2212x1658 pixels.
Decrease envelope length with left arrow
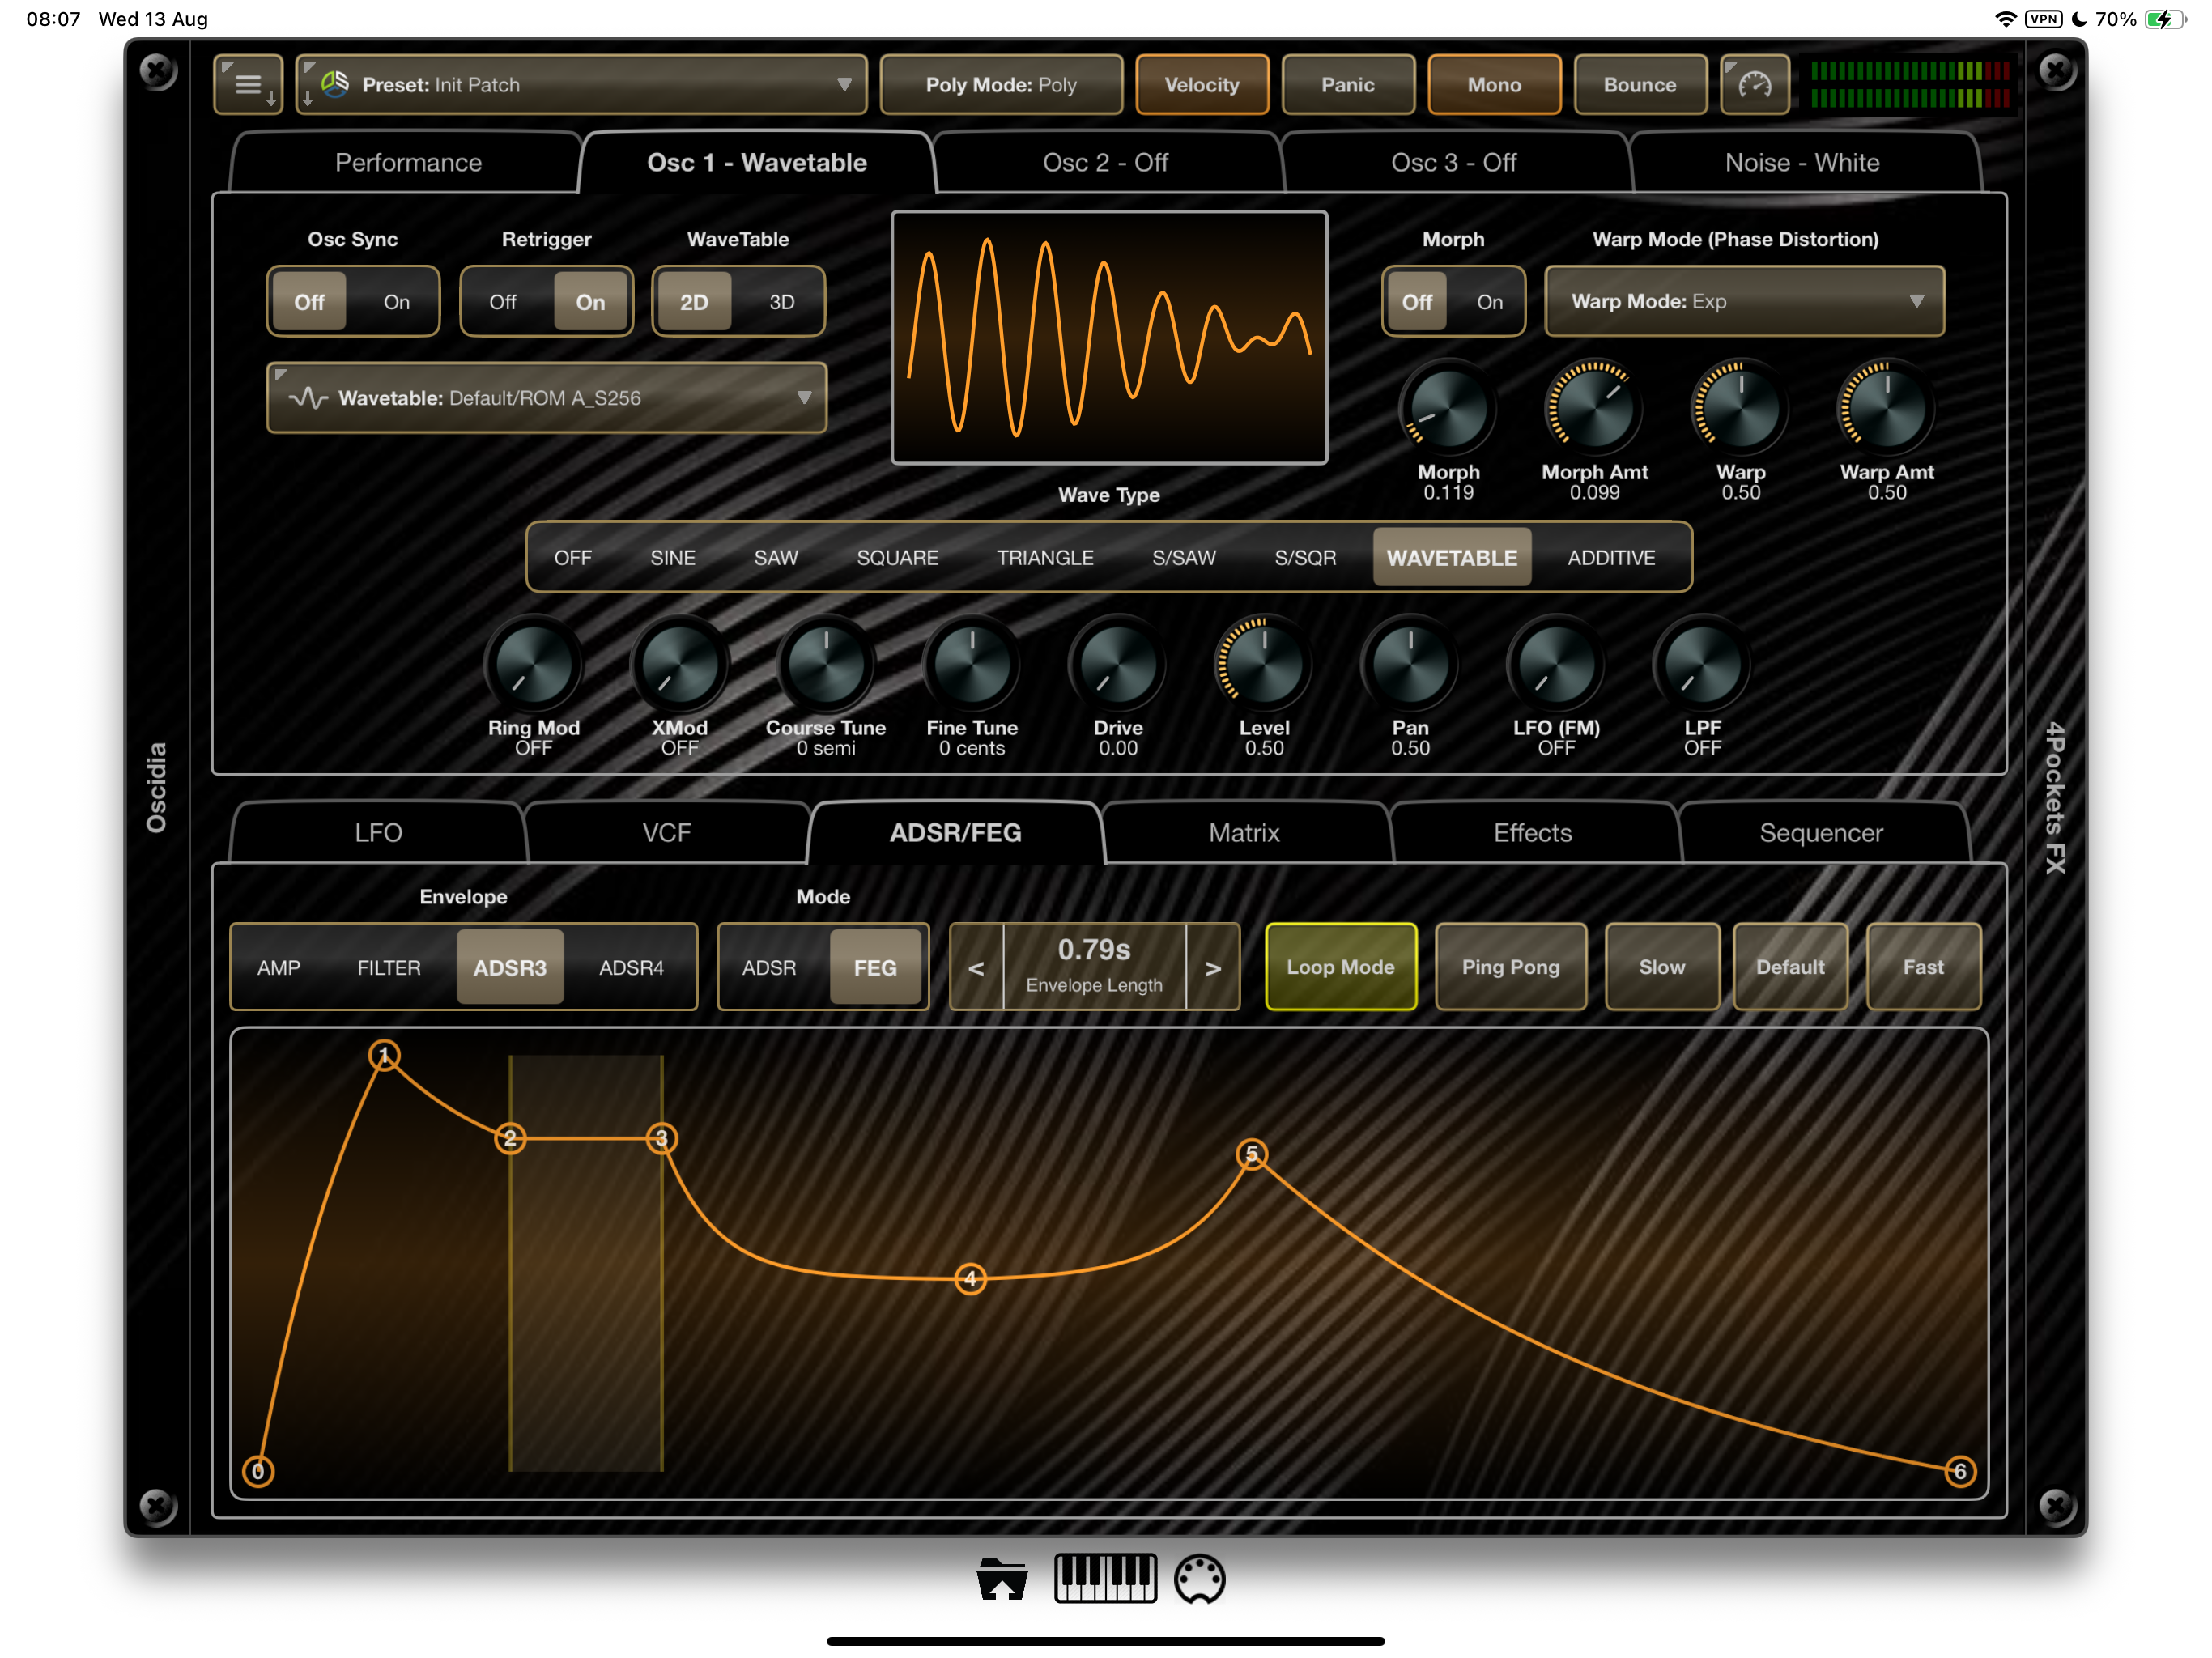(976, 968)
